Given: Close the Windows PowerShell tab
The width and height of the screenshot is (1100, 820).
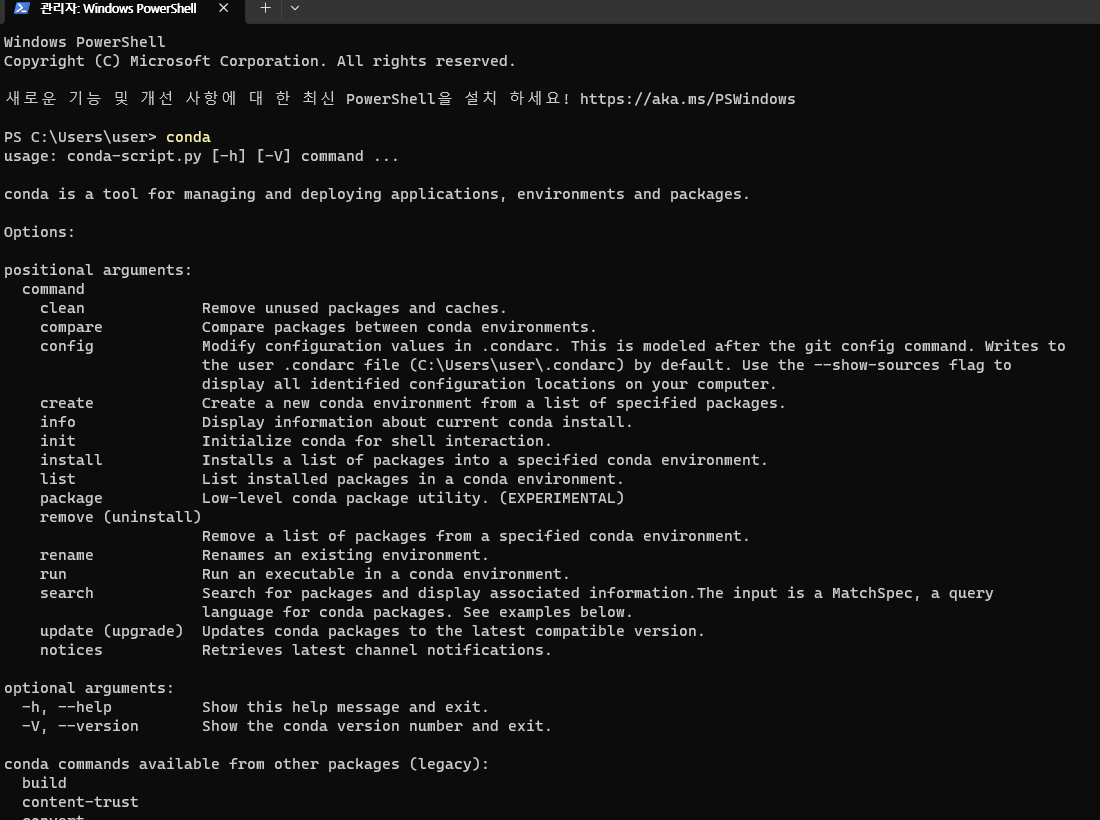Looking at the screenshot, I should pos(223,8).
